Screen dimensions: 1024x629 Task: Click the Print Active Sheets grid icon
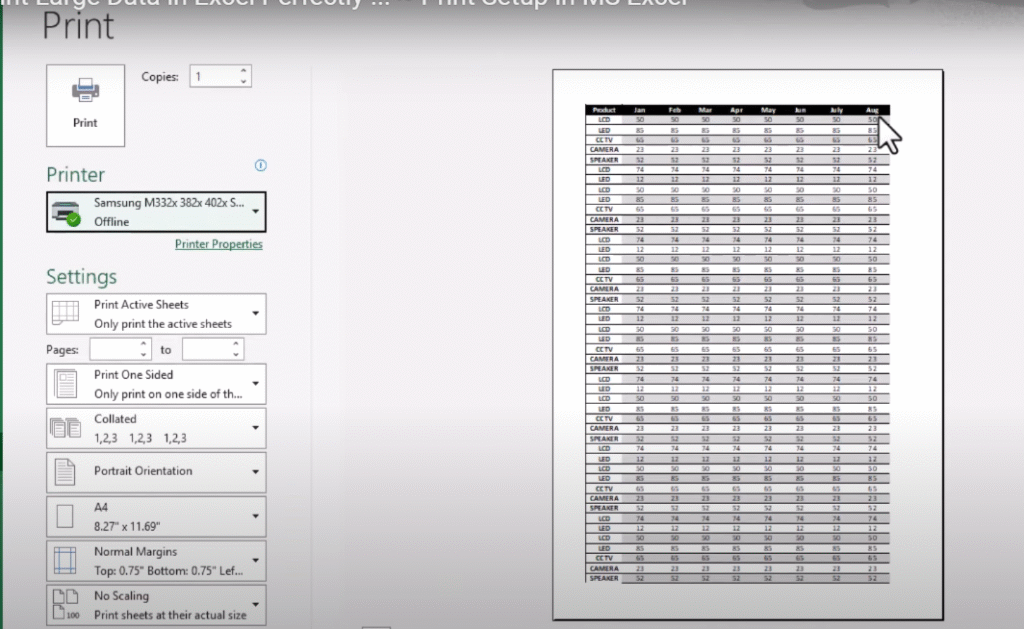coord(65,313)
